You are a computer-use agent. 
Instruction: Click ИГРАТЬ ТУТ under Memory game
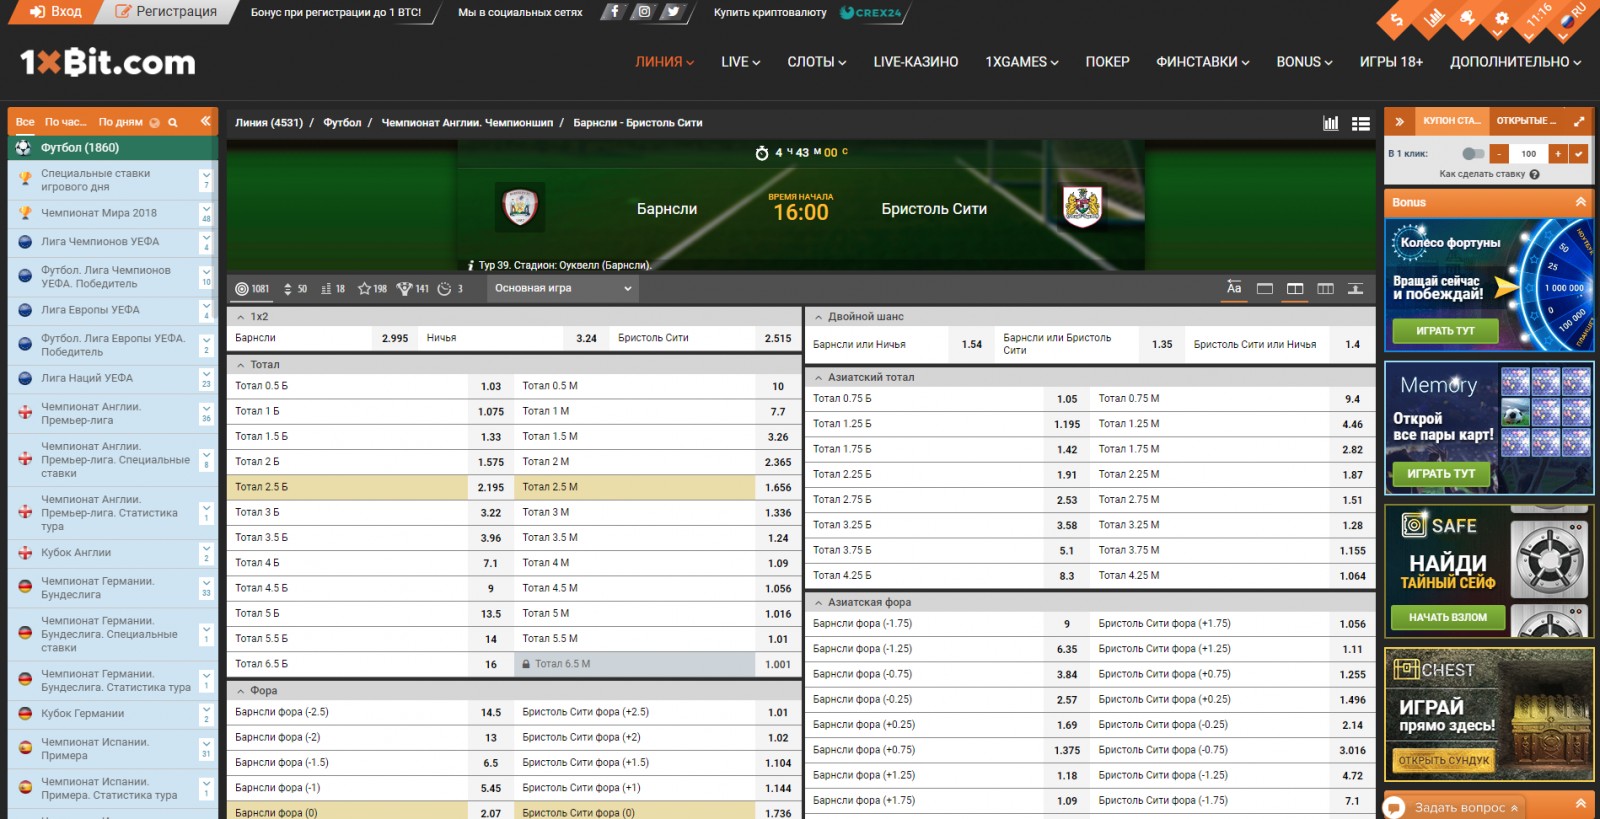pyautogui.click(x=1441, y=474)
